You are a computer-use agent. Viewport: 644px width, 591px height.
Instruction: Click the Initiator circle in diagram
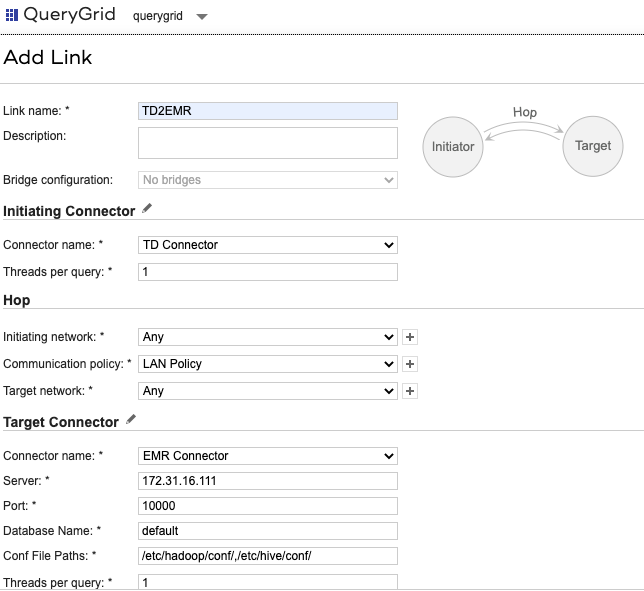point(453,147)
